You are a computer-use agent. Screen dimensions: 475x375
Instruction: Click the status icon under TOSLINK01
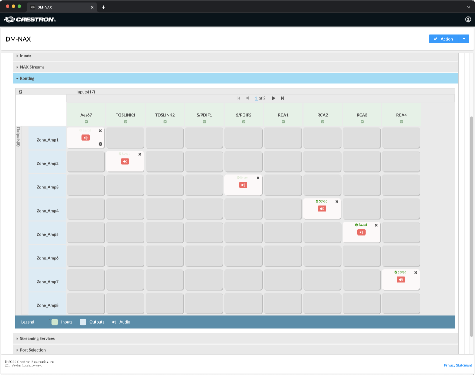125,122
